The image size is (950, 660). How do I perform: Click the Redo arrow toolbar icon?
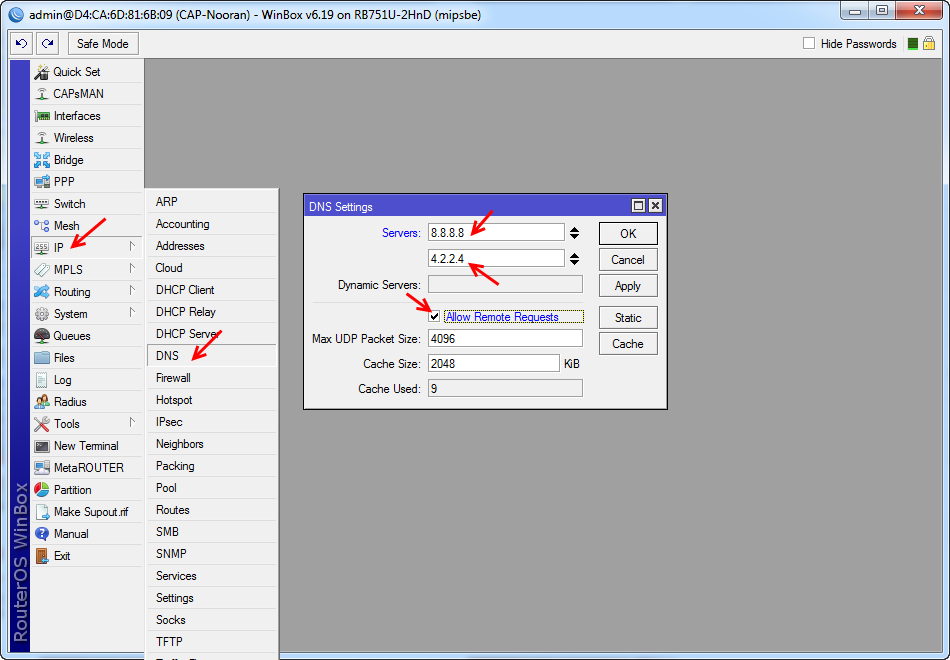tap(47, 44)
